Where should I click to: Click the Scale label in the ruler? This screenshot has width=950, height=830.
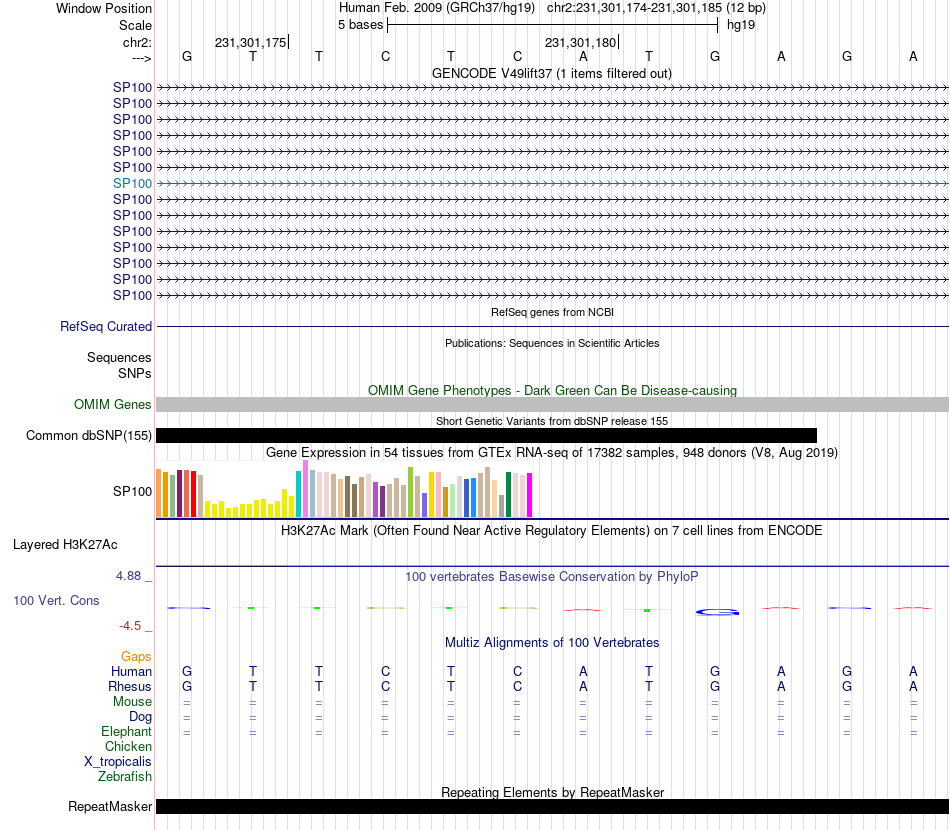pyautogui.click(x=135, y=25)
